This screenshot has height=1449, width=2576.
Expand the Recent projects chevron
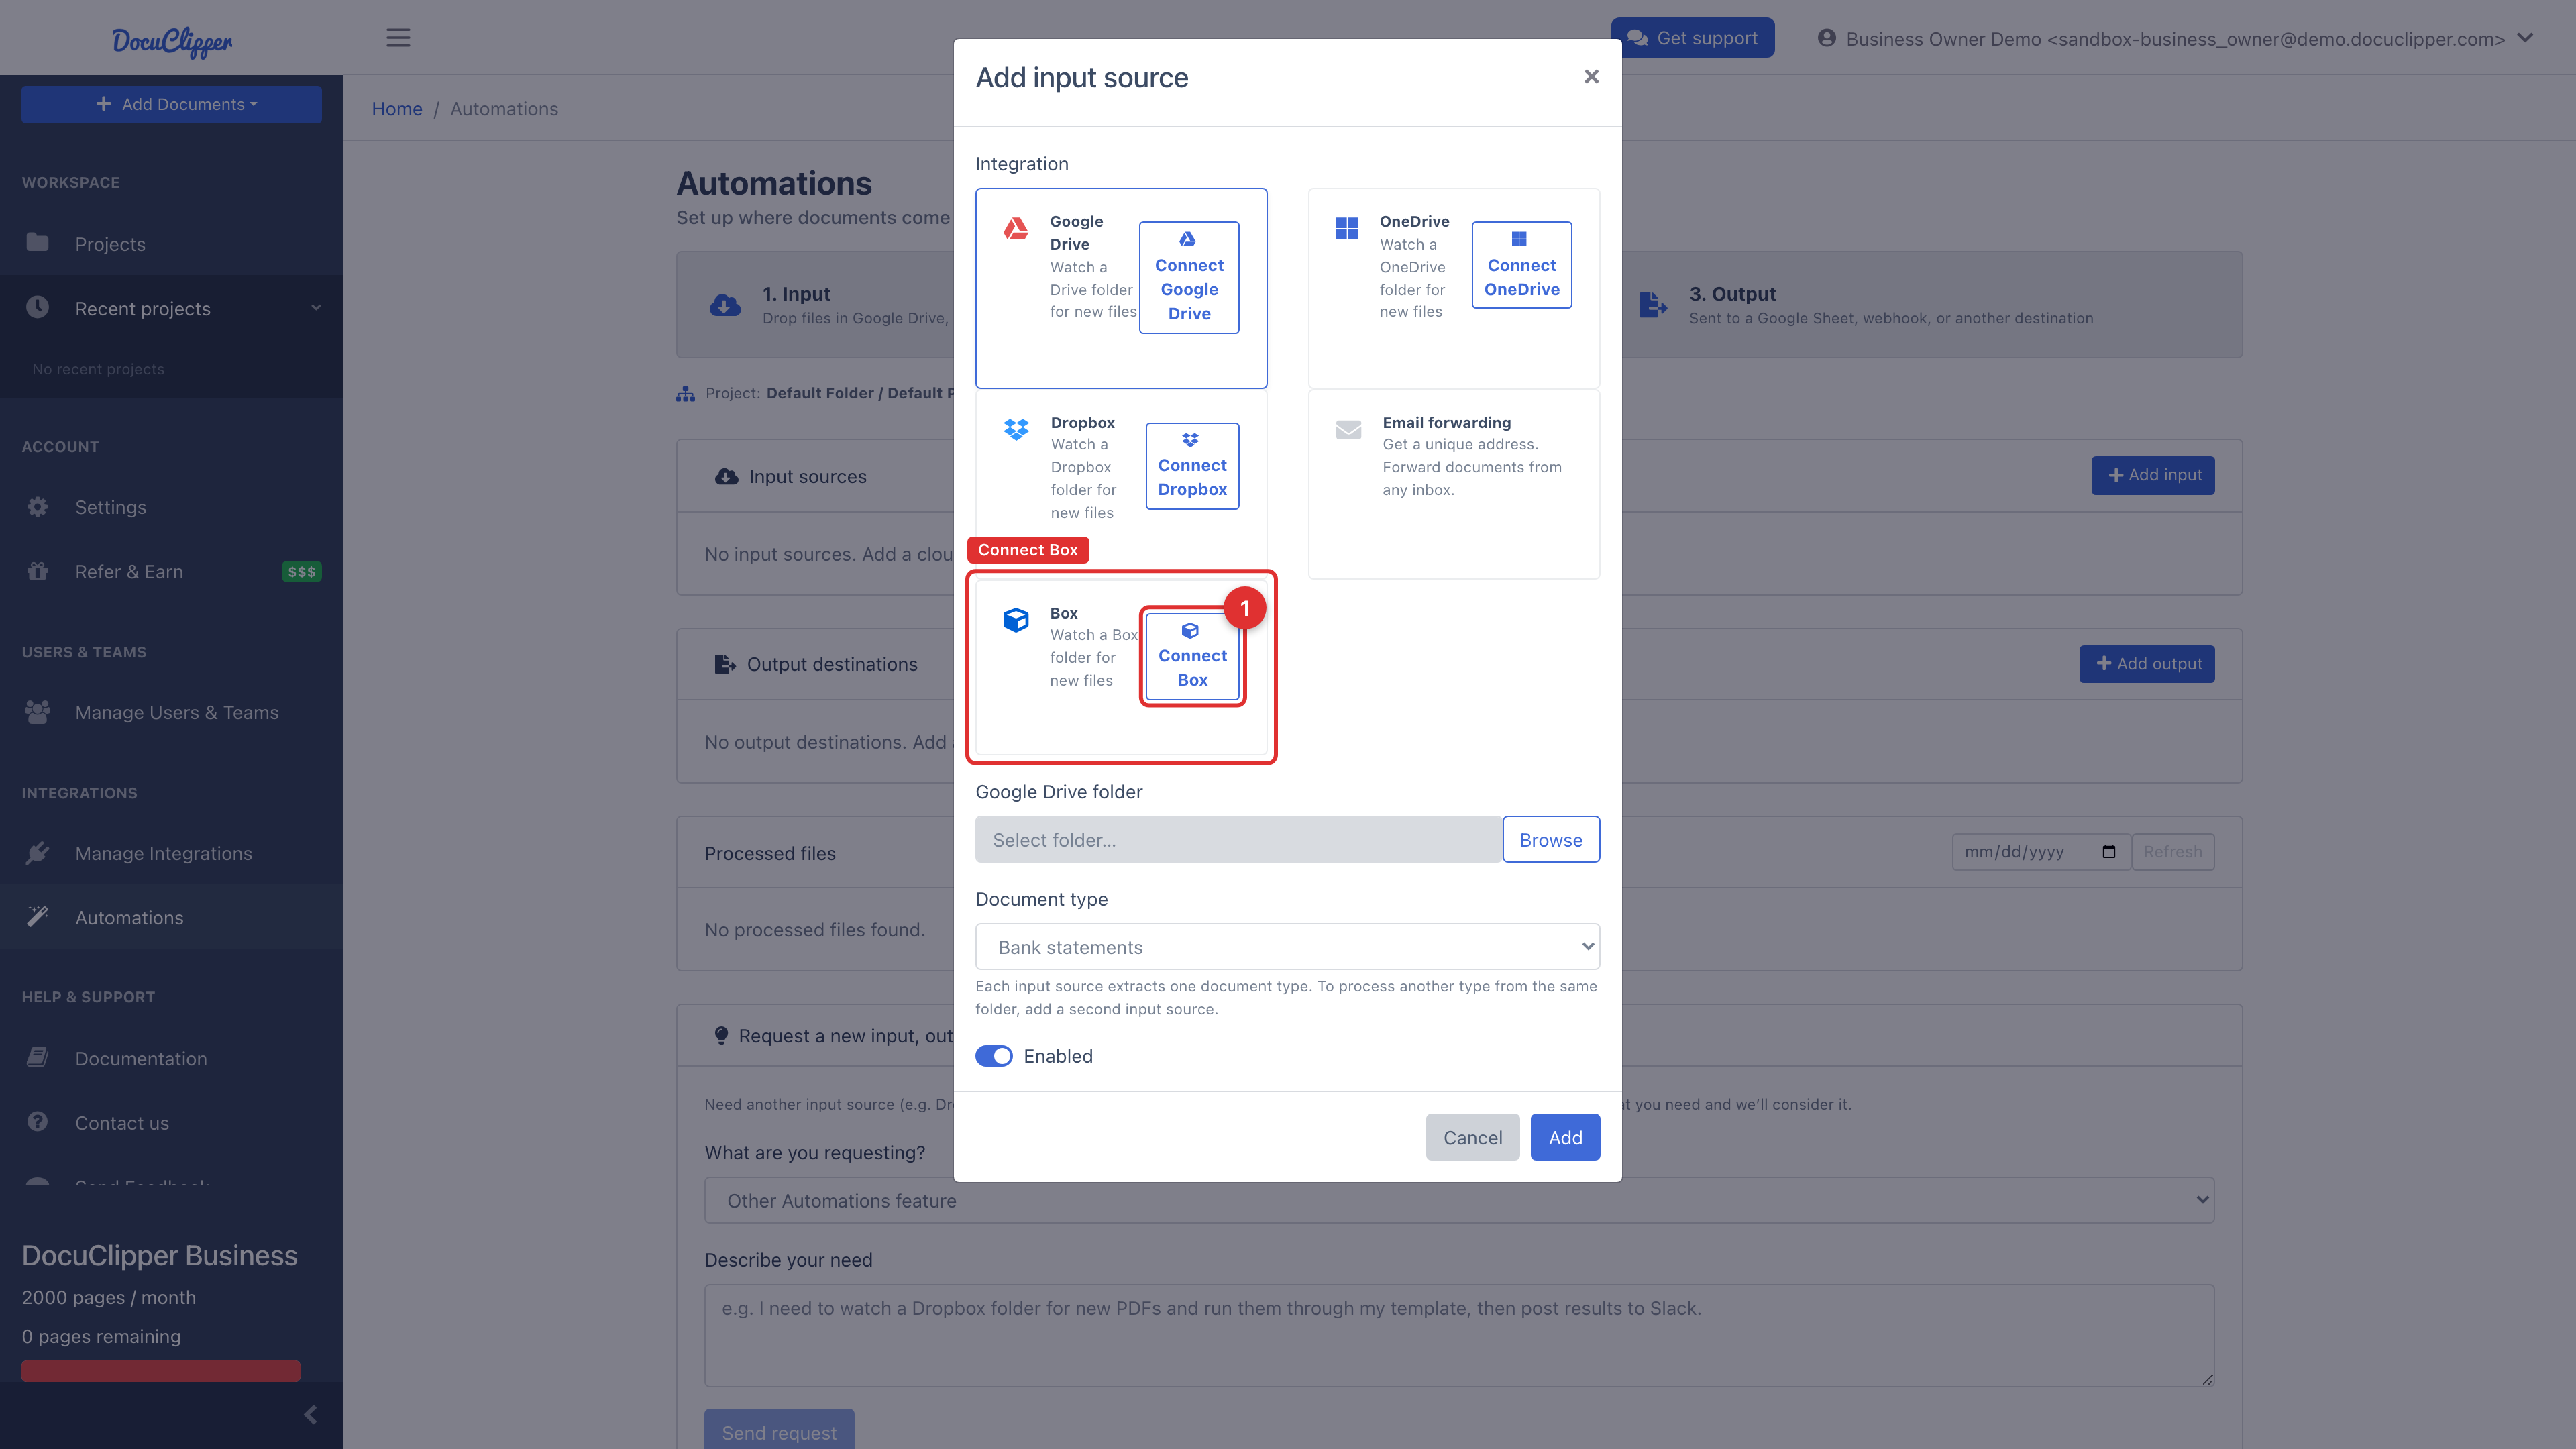pyautogui.click(x=316, y=308)
